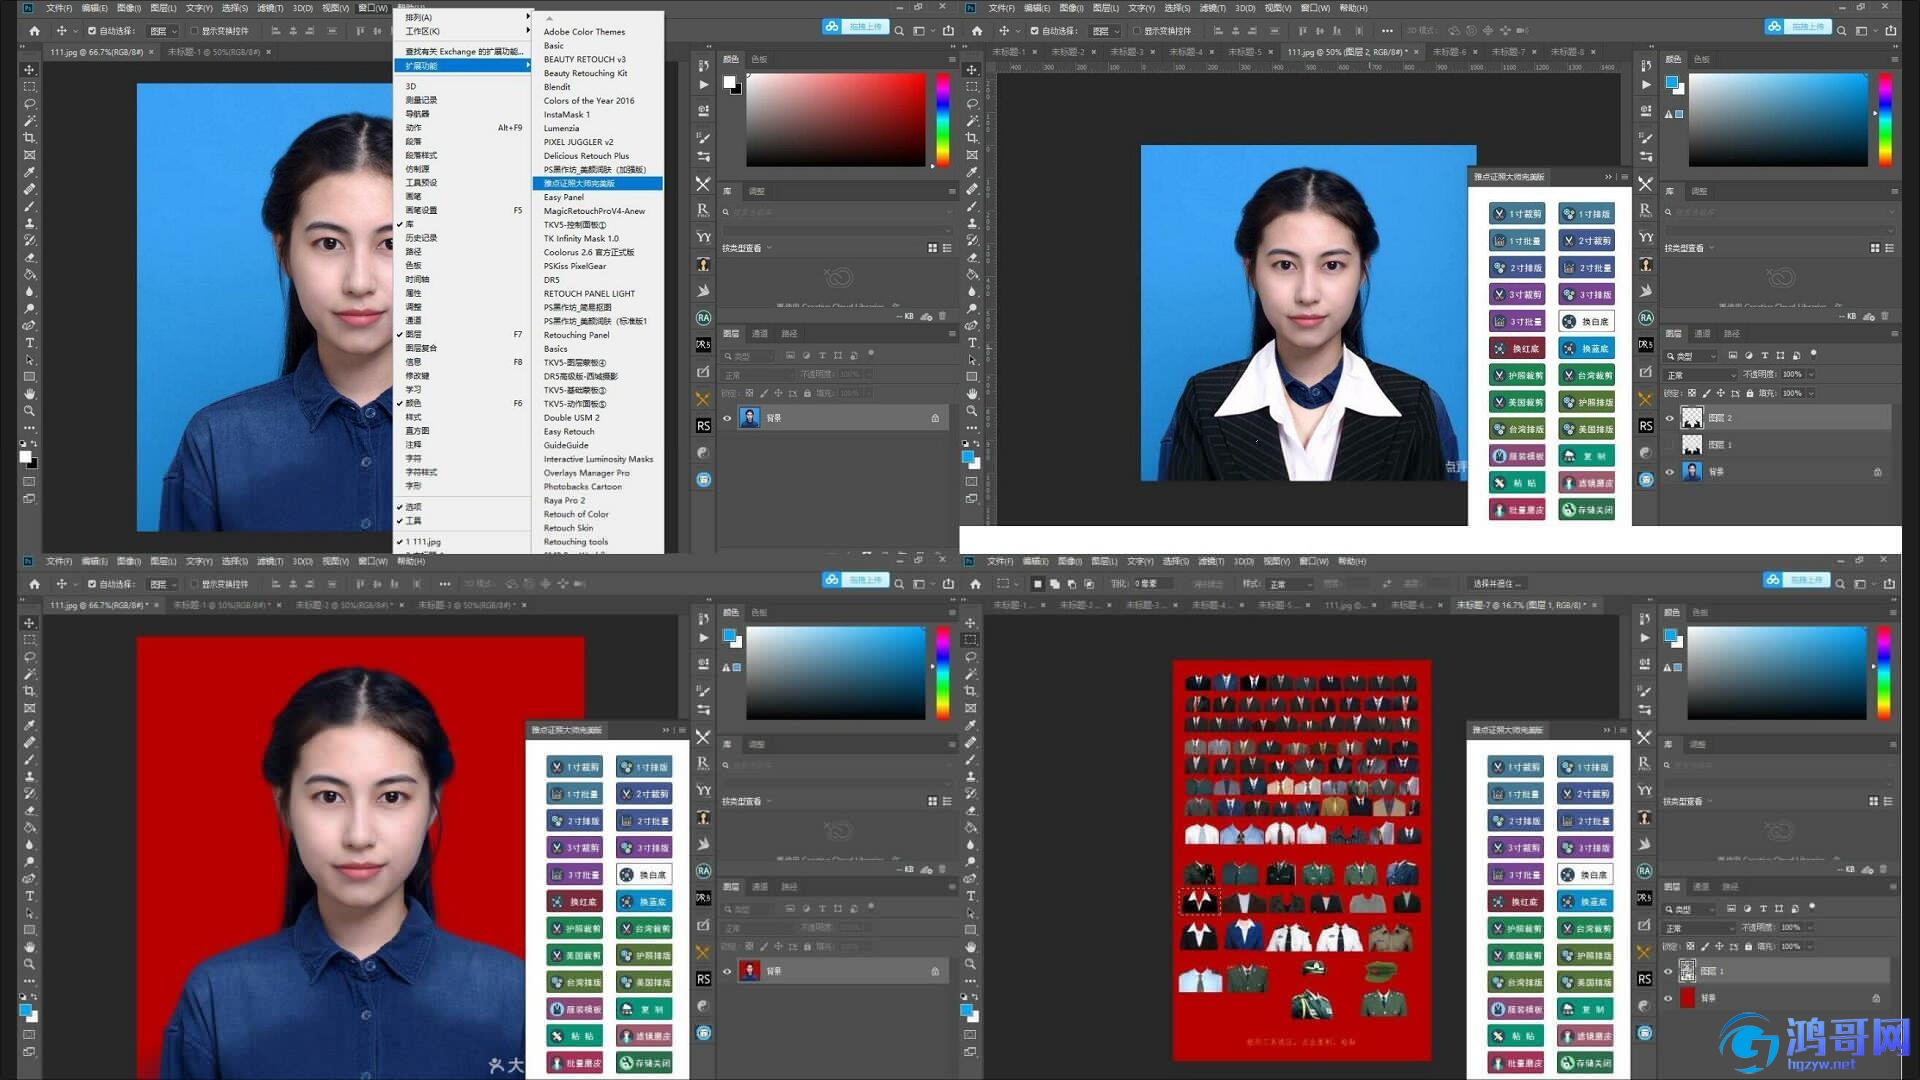Hide 图层 1 layer in bottom-right window
The height and width of the screenshot is (1080, 1920).
click(1668, 971)
